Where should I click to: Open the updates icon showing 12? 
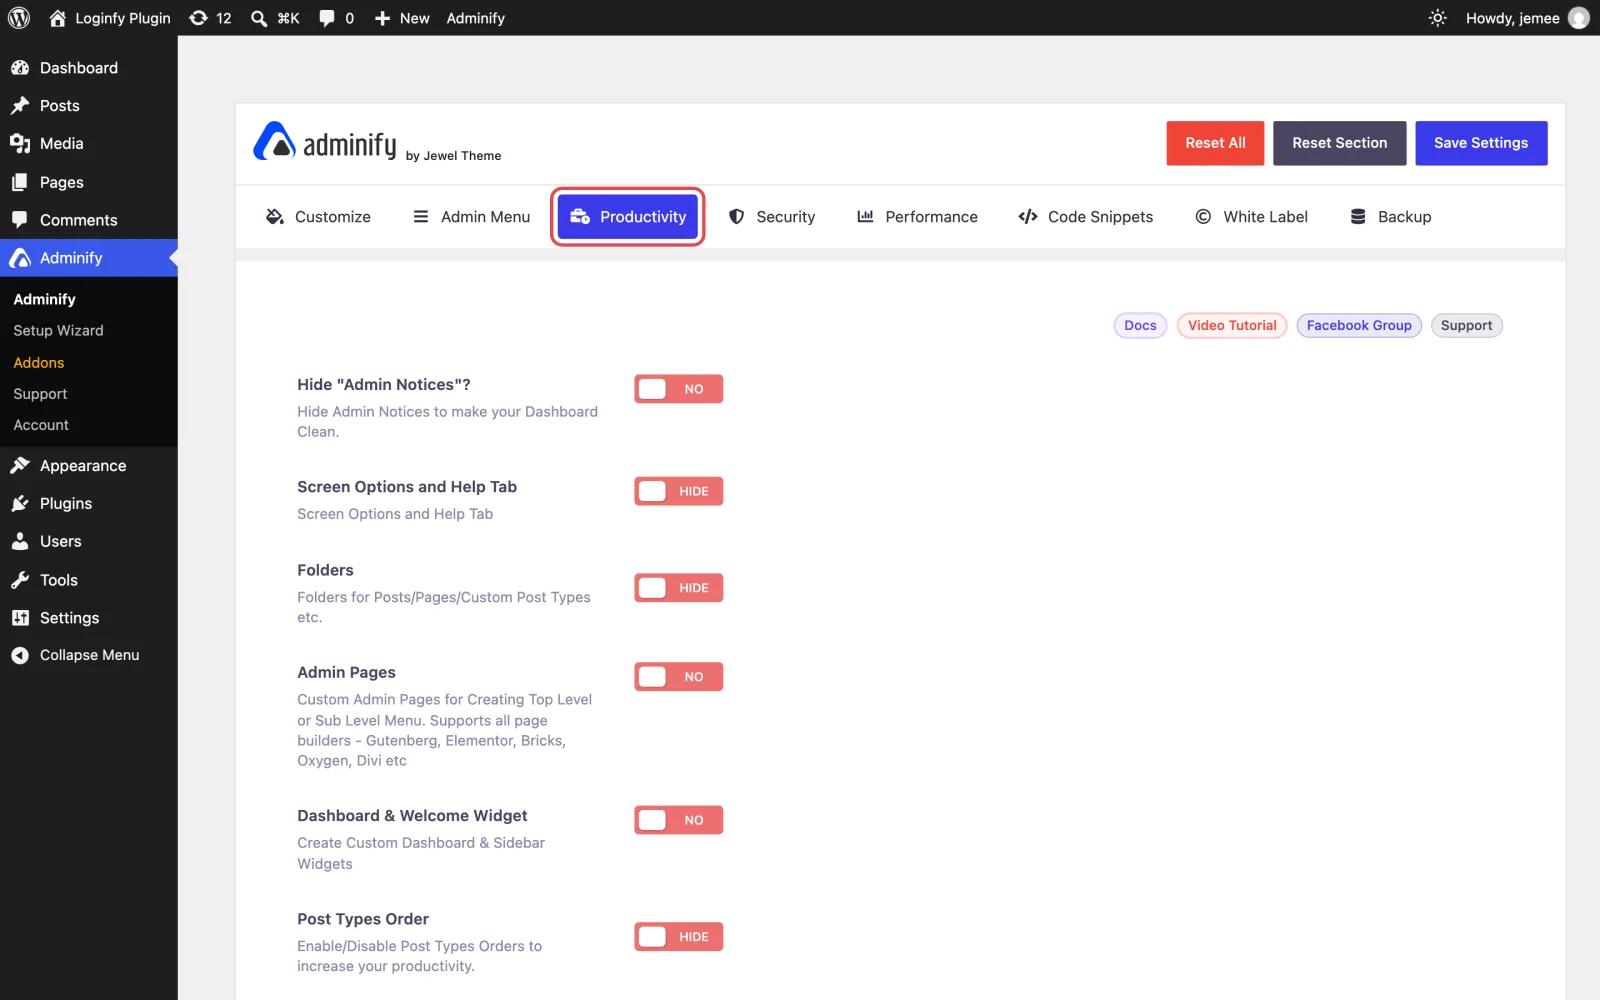coord(199,18)
